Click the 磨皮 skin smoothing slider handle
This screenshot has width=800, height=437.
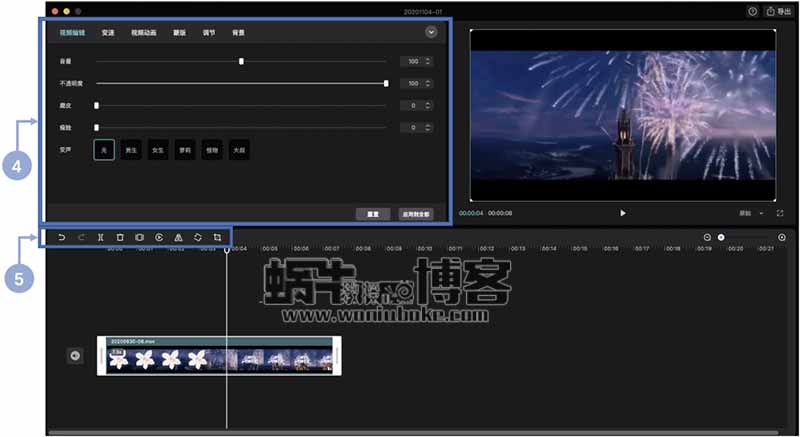coord(96,106)
